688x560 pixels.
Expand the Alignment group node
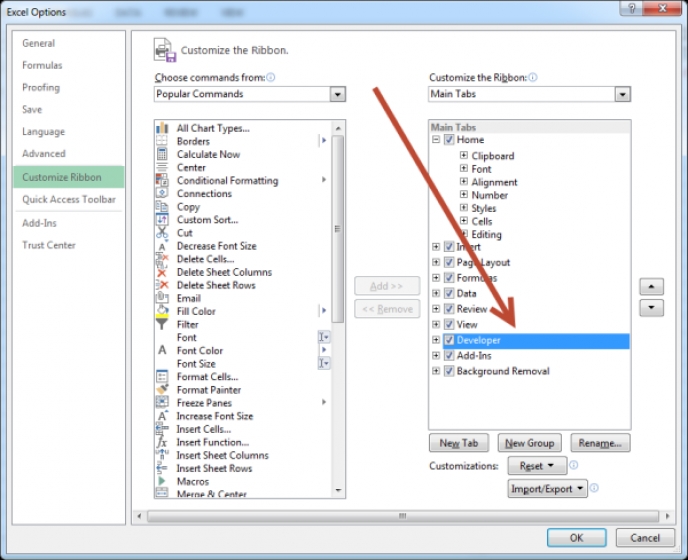[x=464, y=181]
